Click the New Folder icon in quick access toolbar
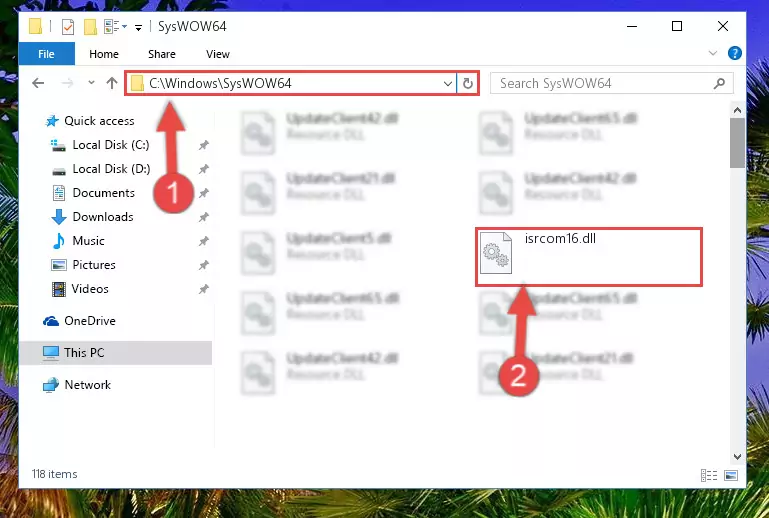The height and width of the screenshot is (518, 769). (x=90, y=26)
